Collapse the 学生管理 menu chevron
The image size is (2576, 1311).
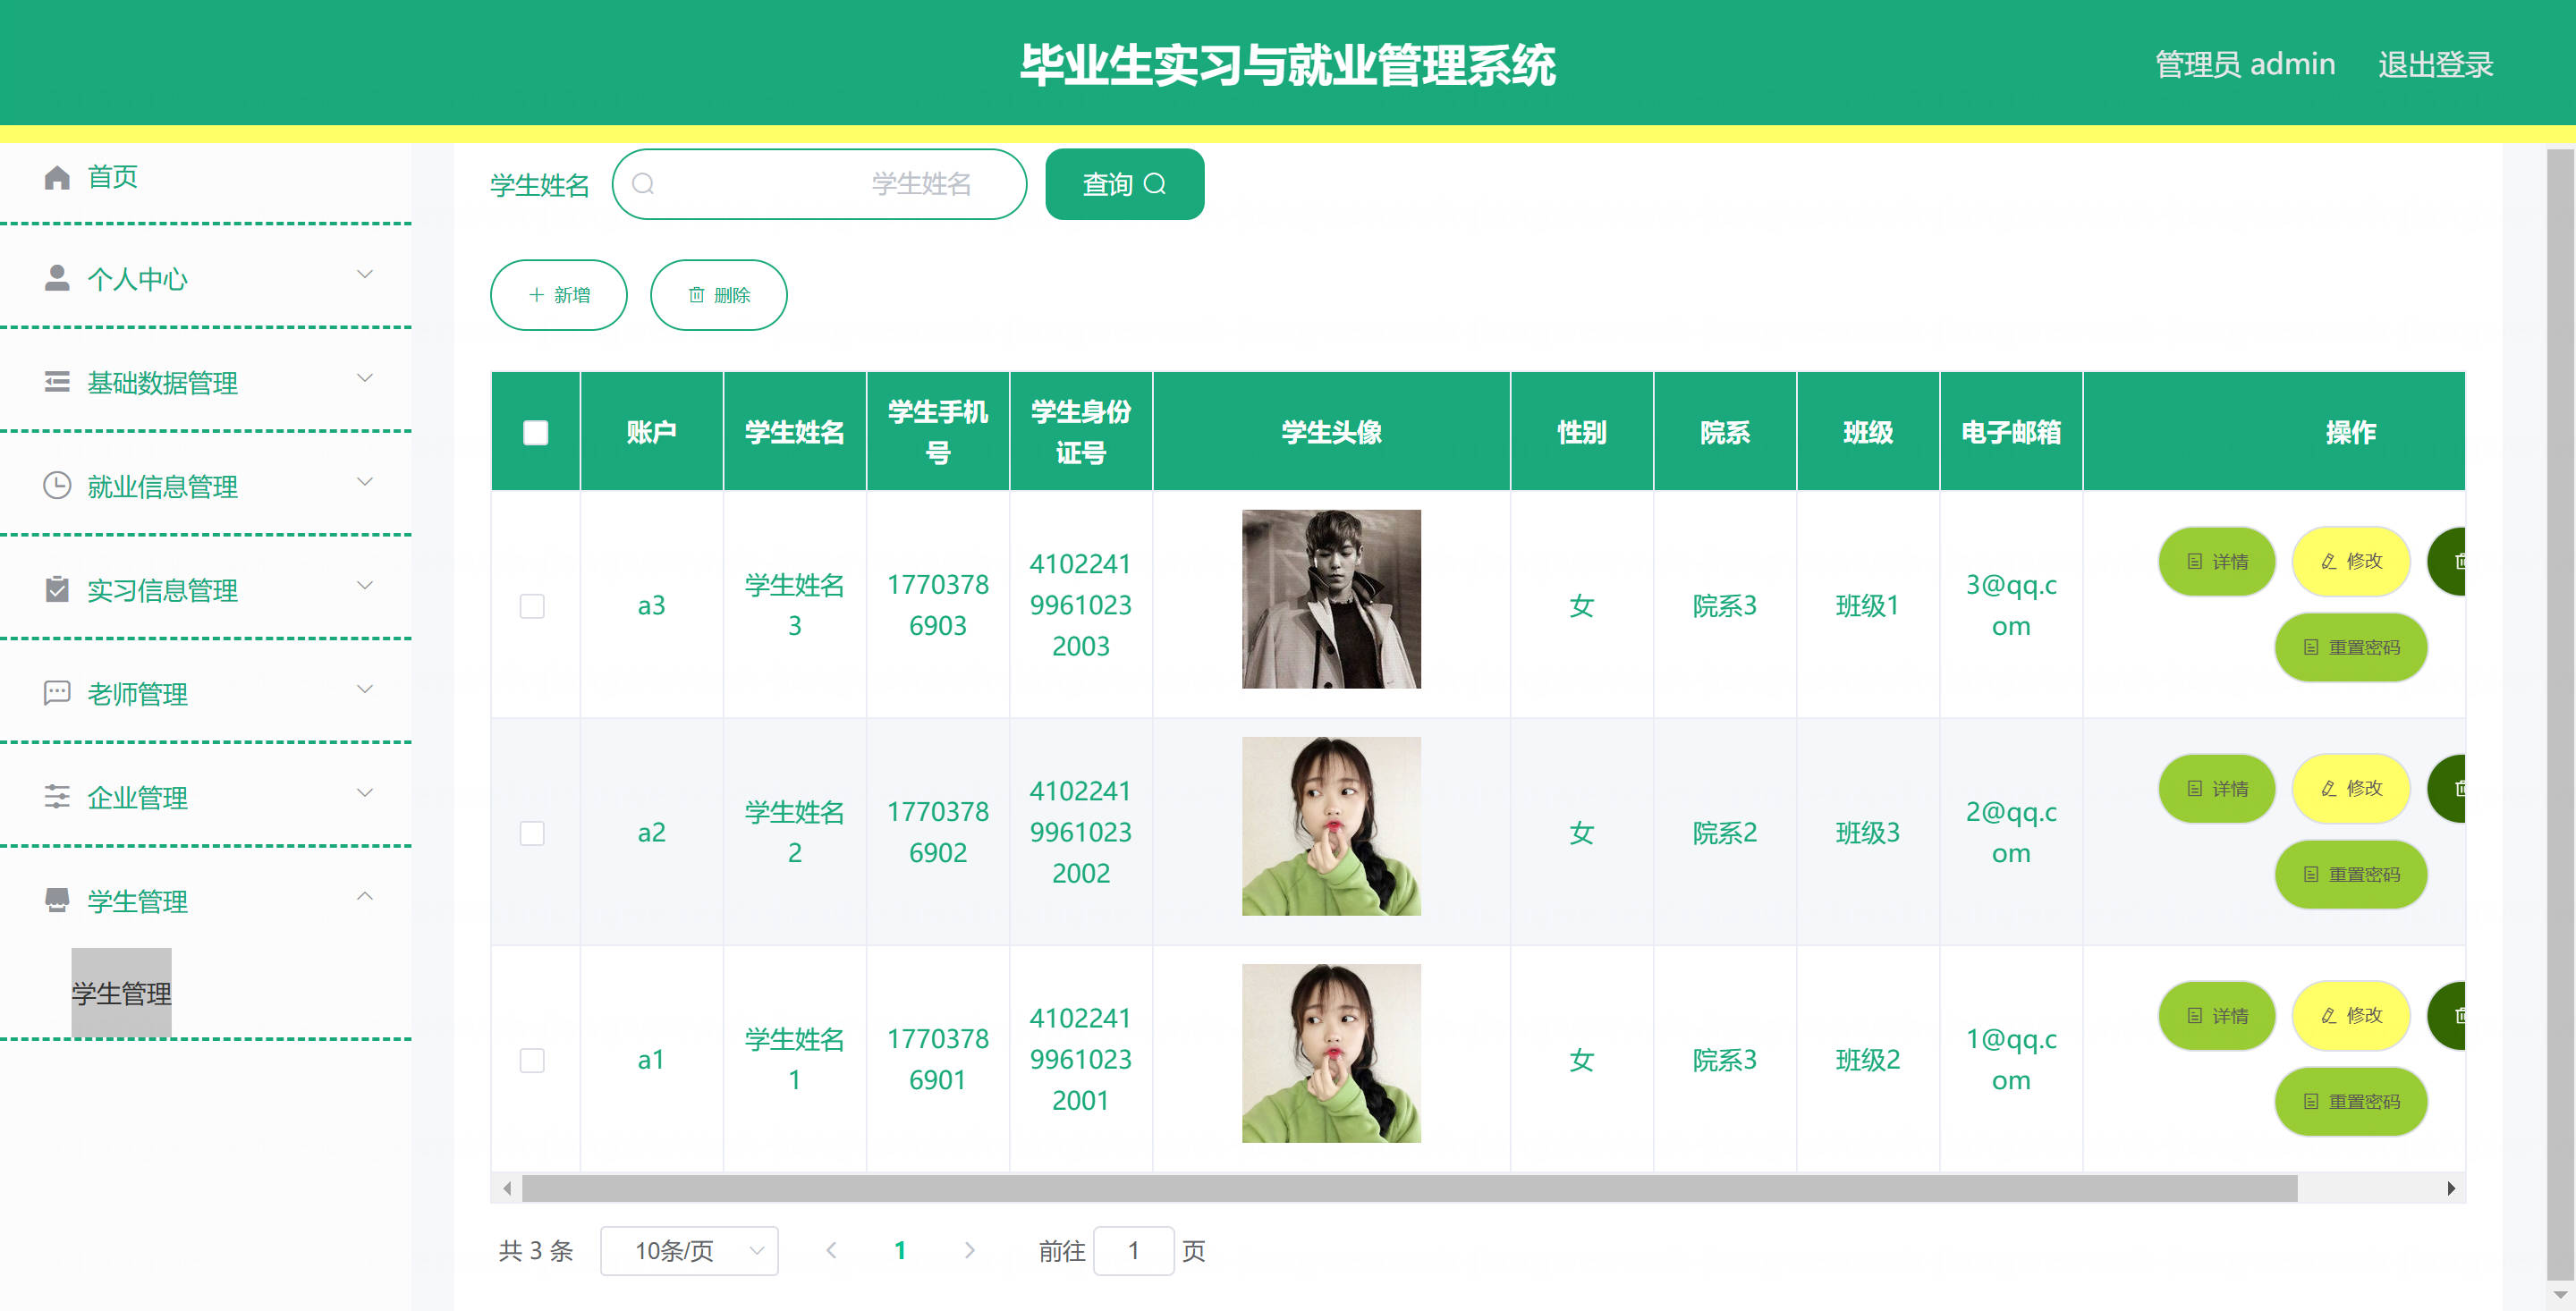pyautogui.click(x=365, y=896)
